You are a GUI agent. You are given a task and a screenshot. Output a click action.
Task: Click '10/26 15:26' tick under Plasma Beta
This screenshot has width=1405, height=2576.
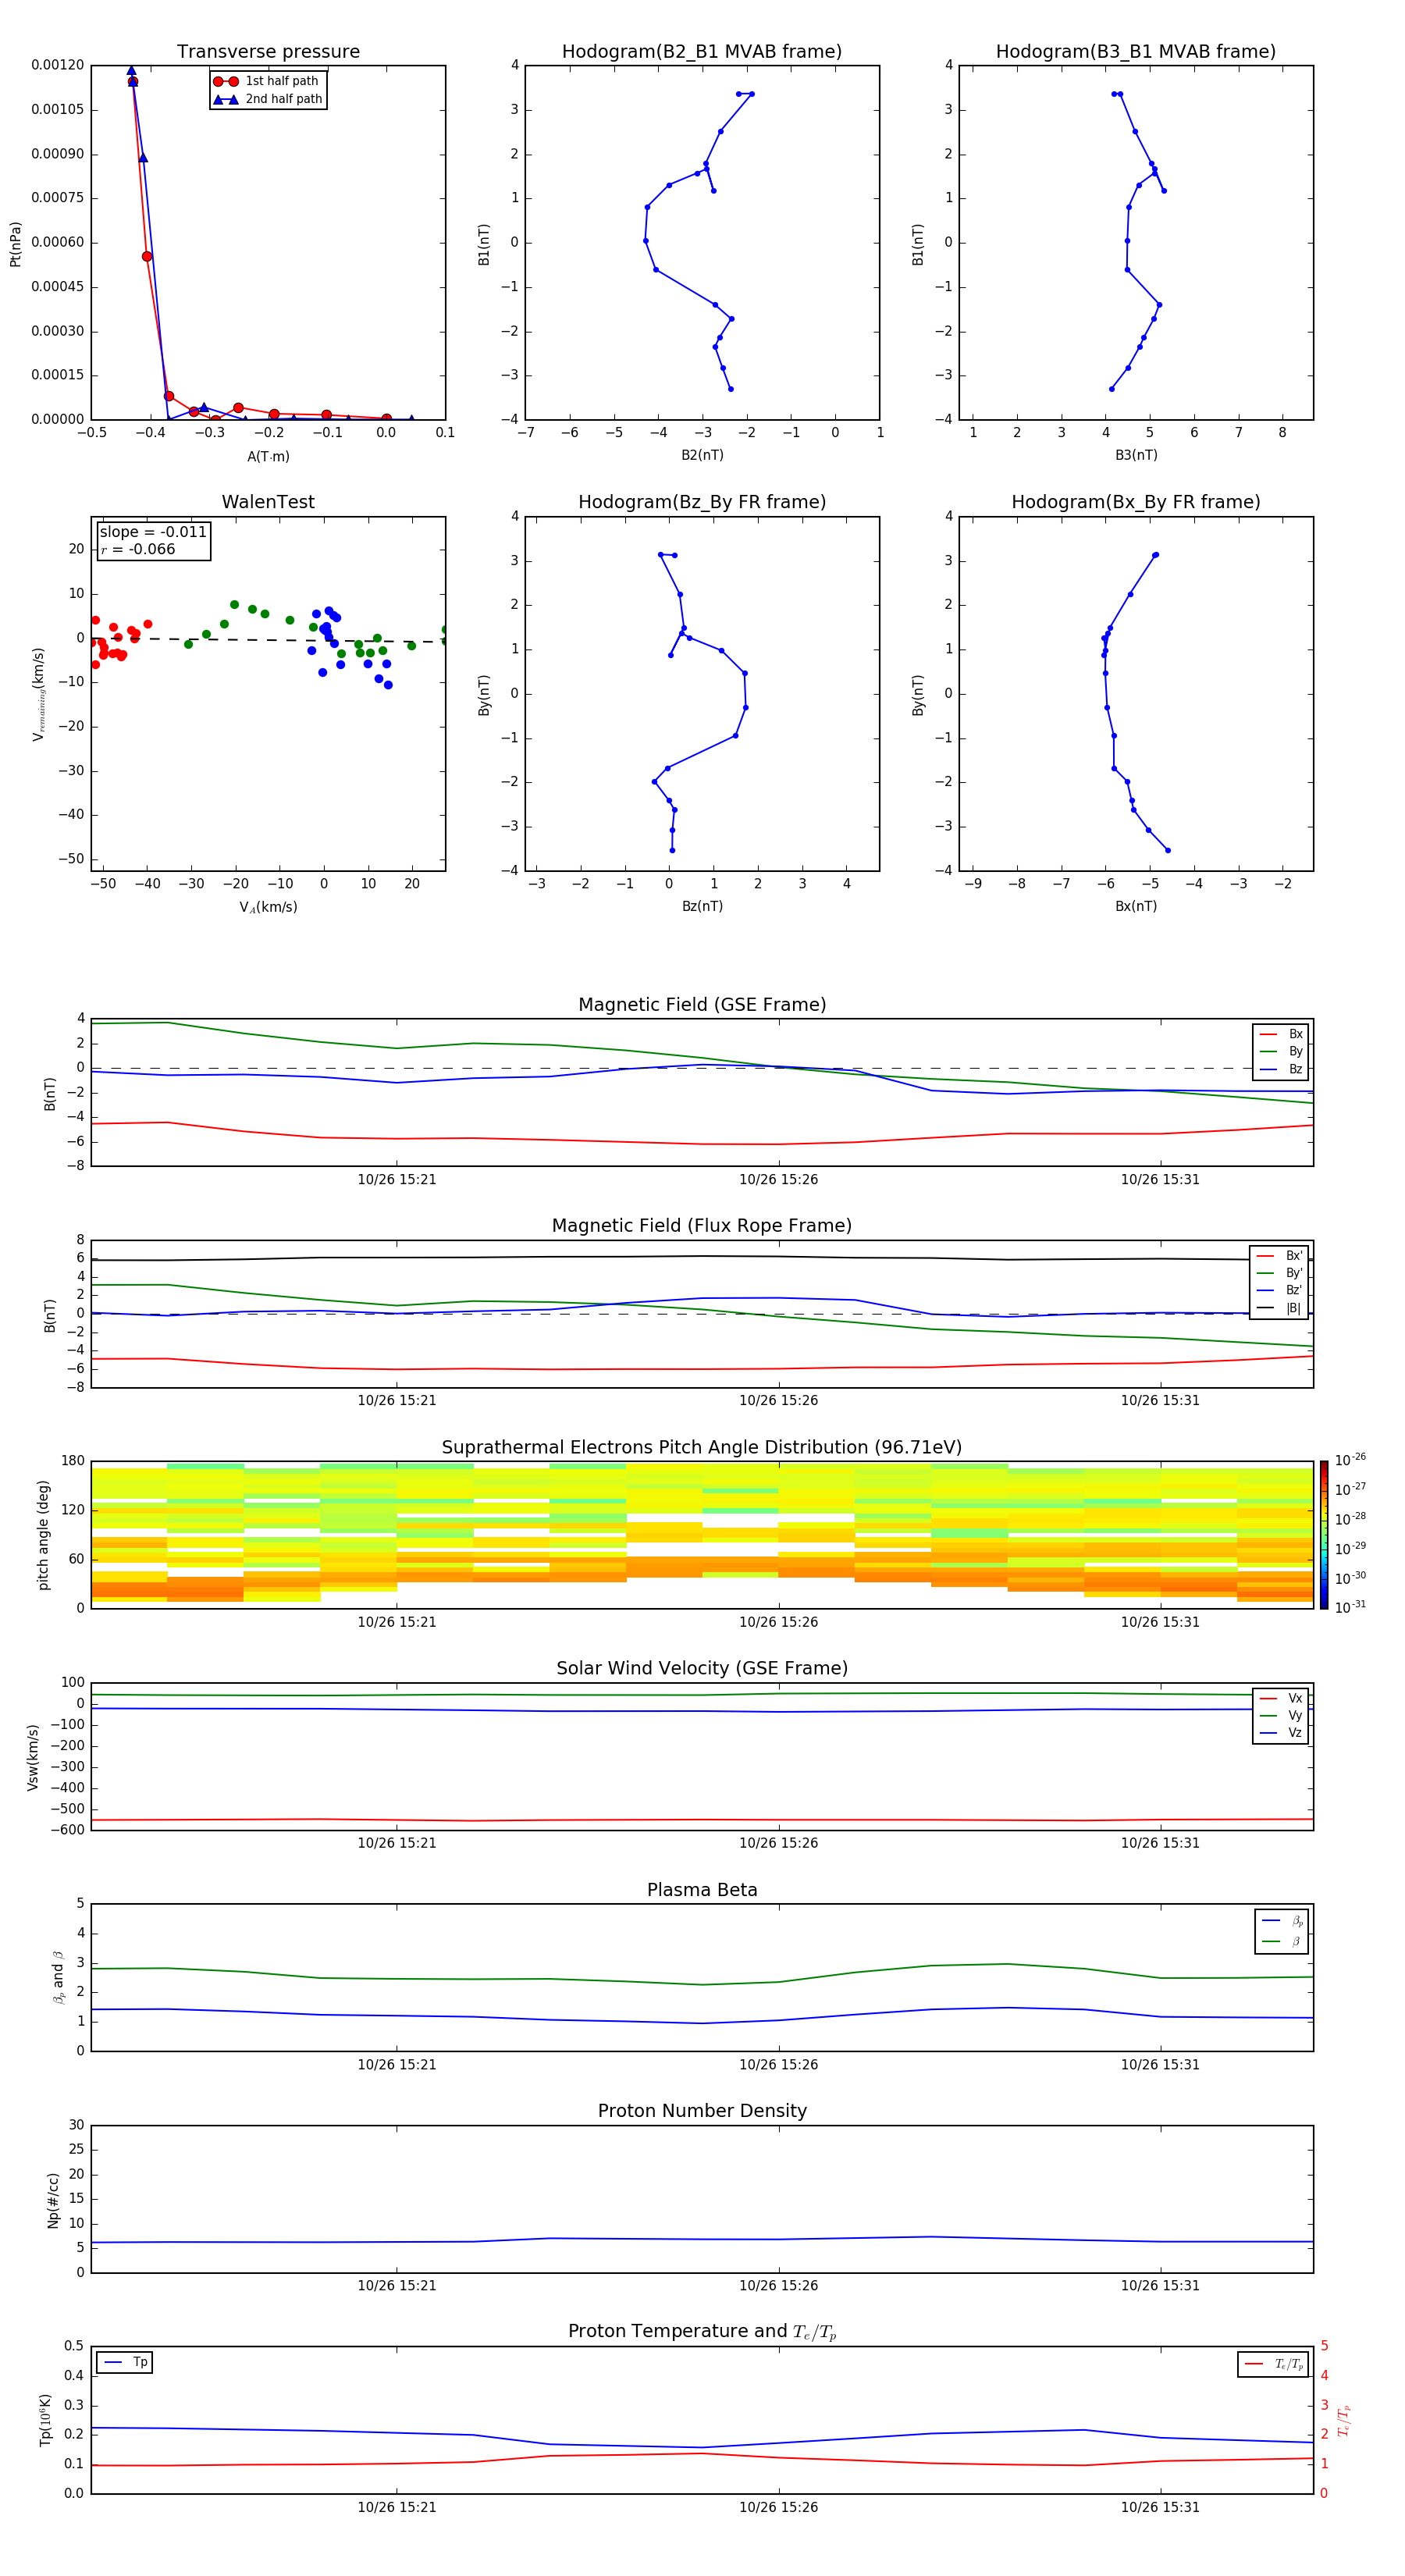(778, 2065)
